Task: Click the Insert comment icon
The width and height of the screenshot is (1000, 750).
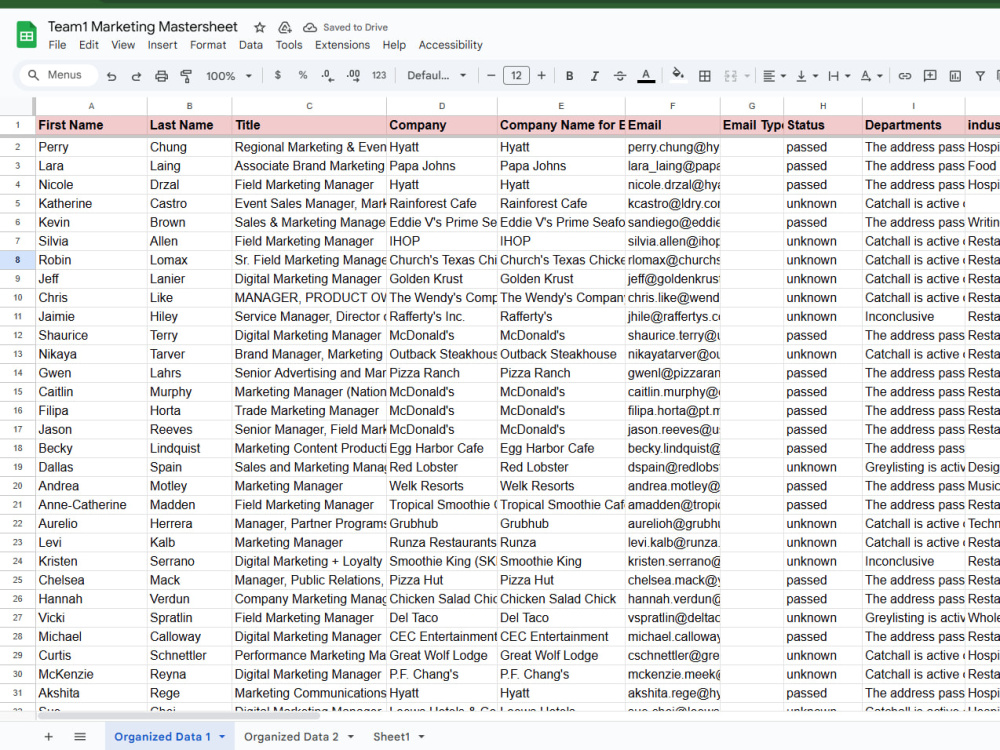Action: pos(930,76)
